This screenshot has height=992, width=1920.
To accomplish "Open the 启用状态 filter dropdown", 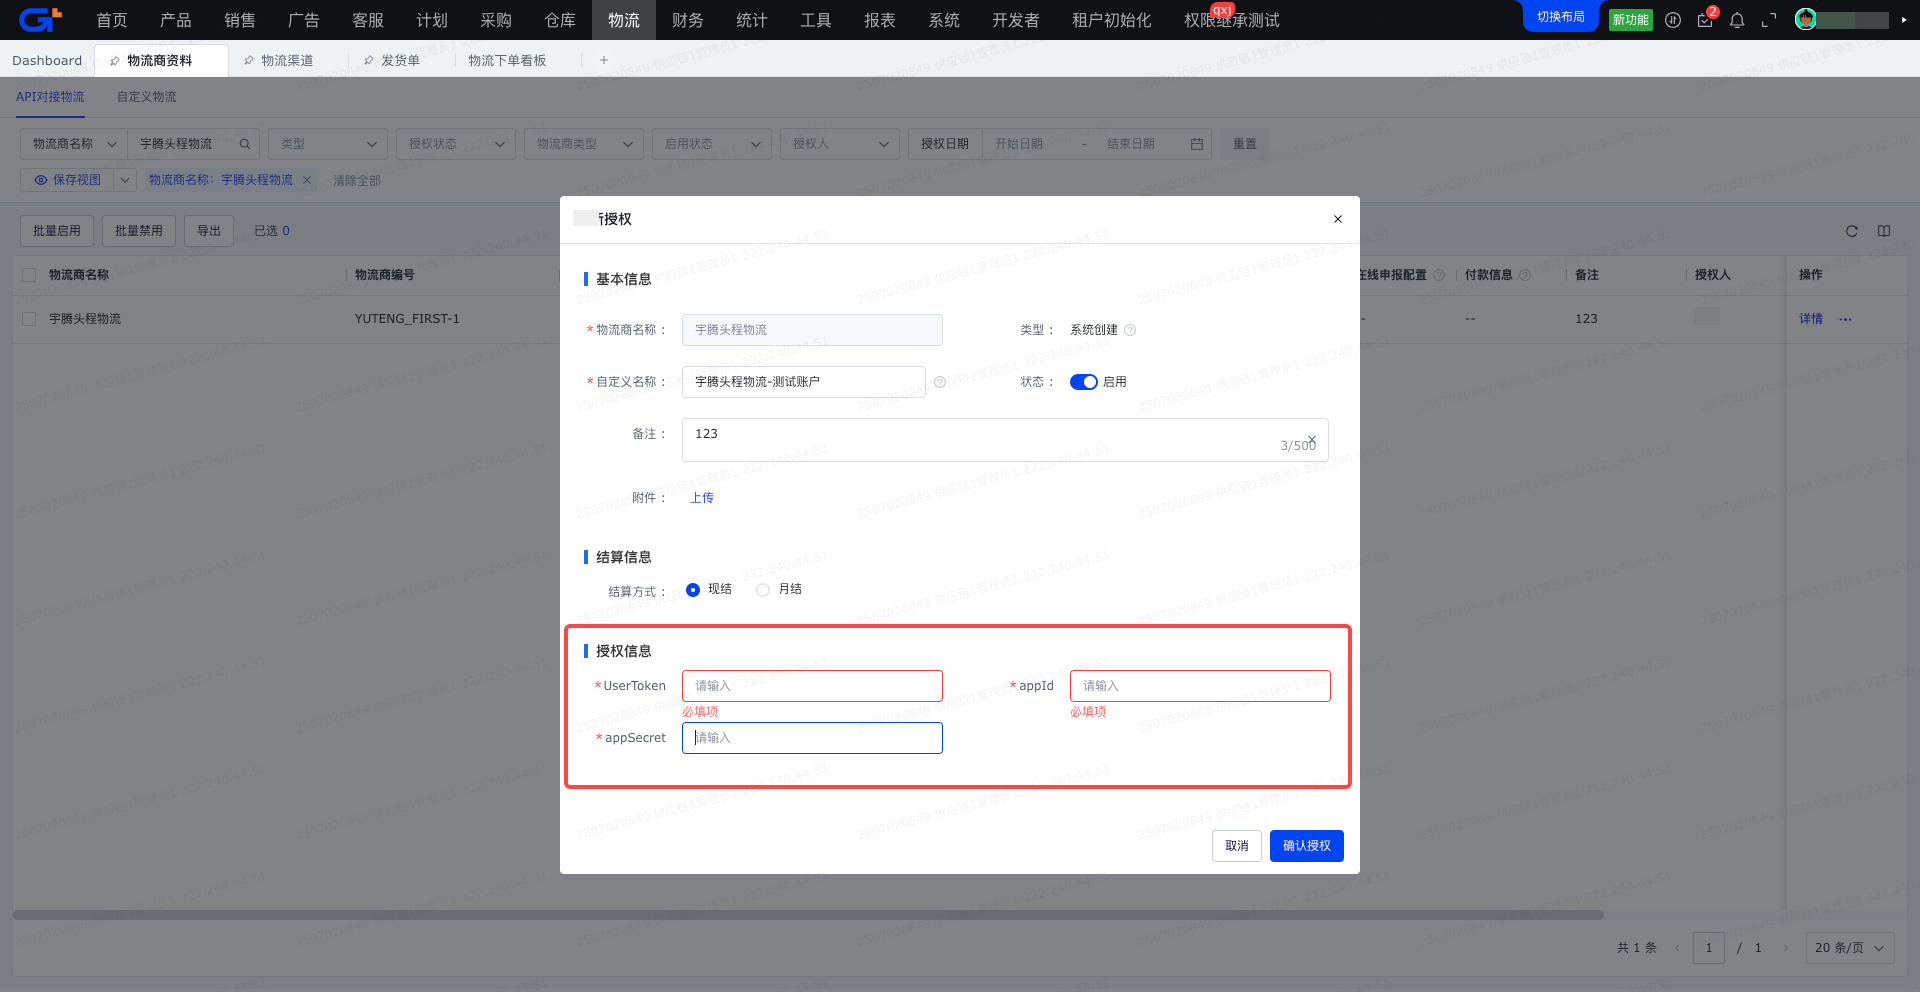I will (712, 144).
